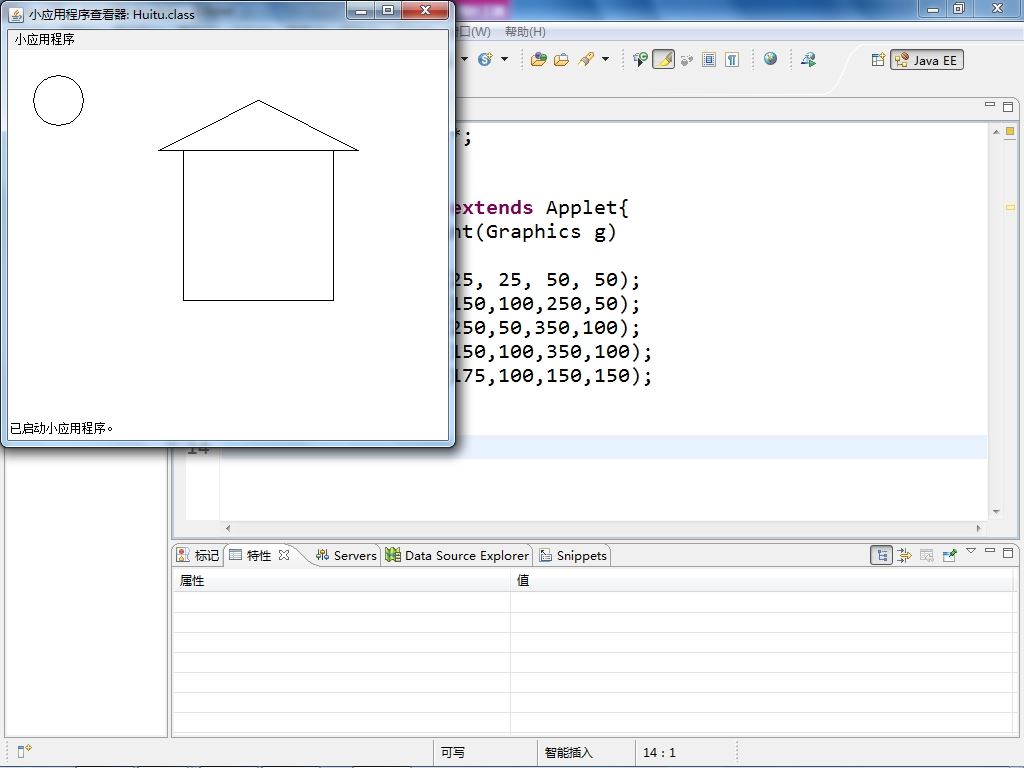Click the drawn house square in applet
The width and height of the screenshot is (1024, 768).
click(x=259, y=225)
